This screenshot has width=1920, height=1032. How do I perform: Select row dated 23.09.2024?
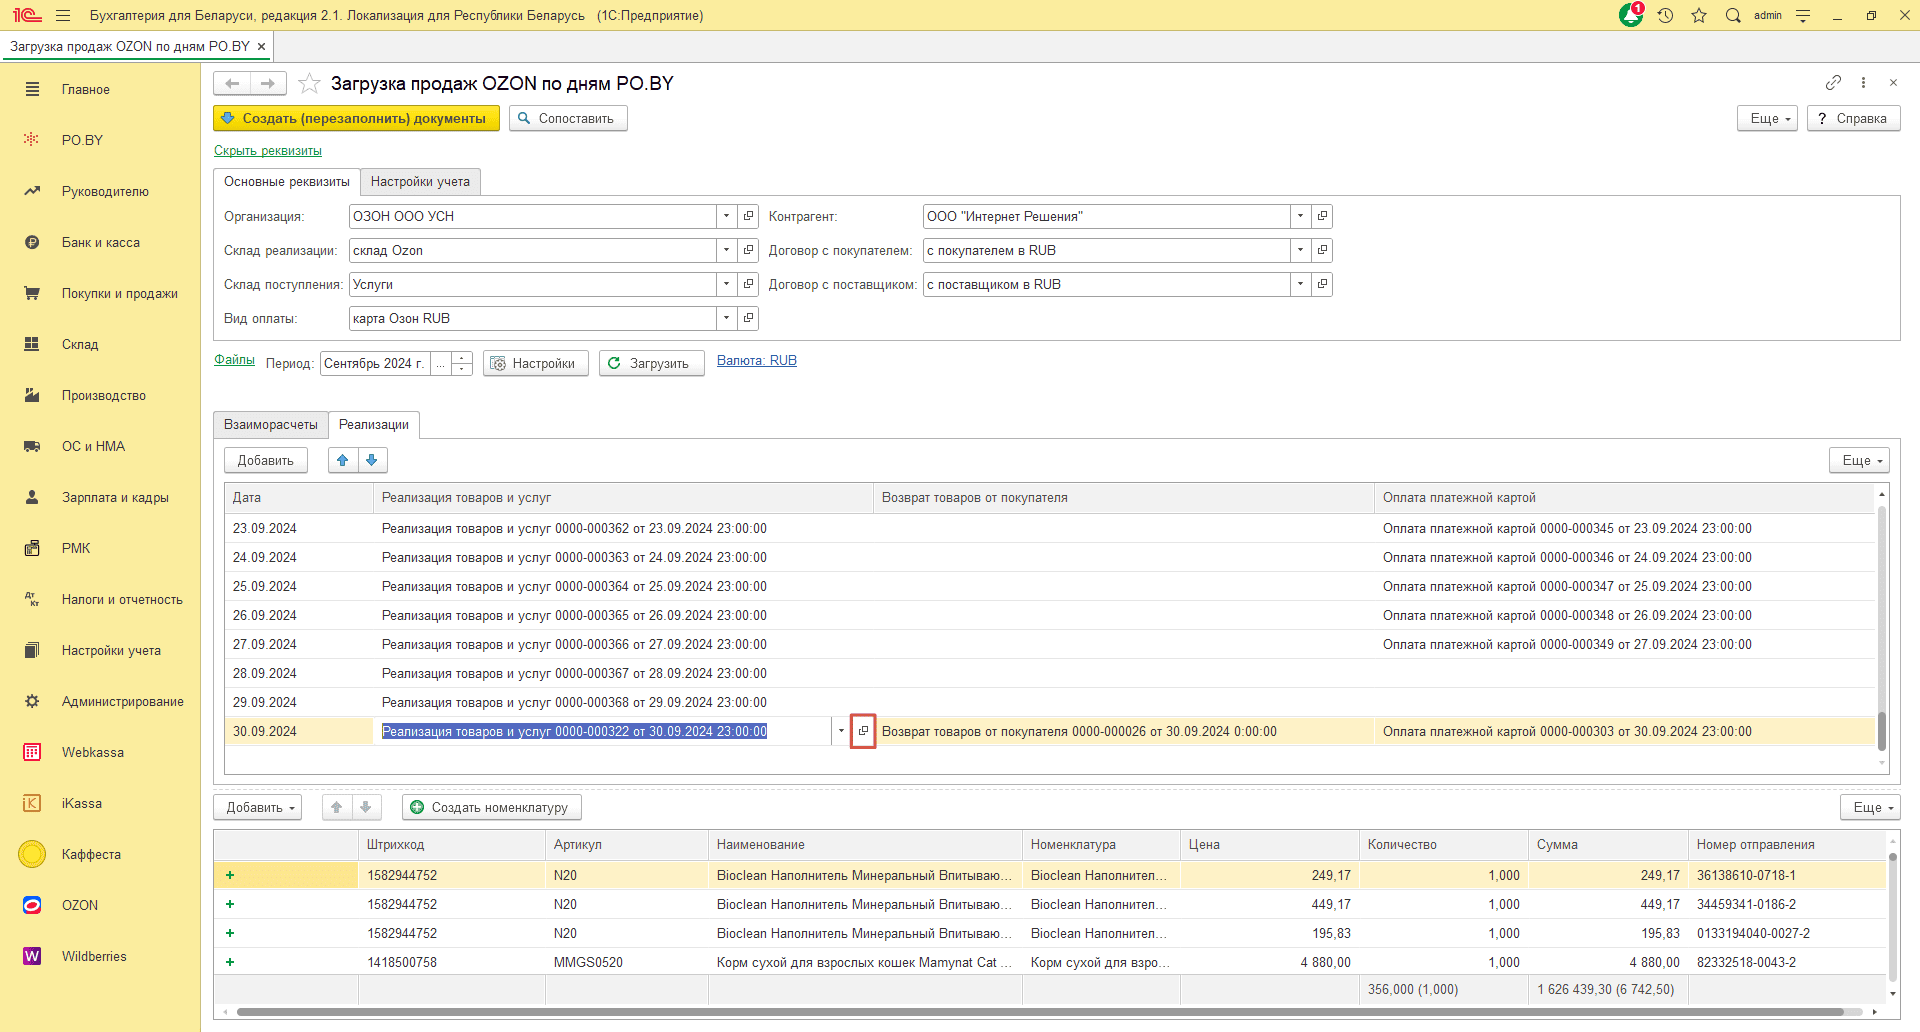(1050, 528)
